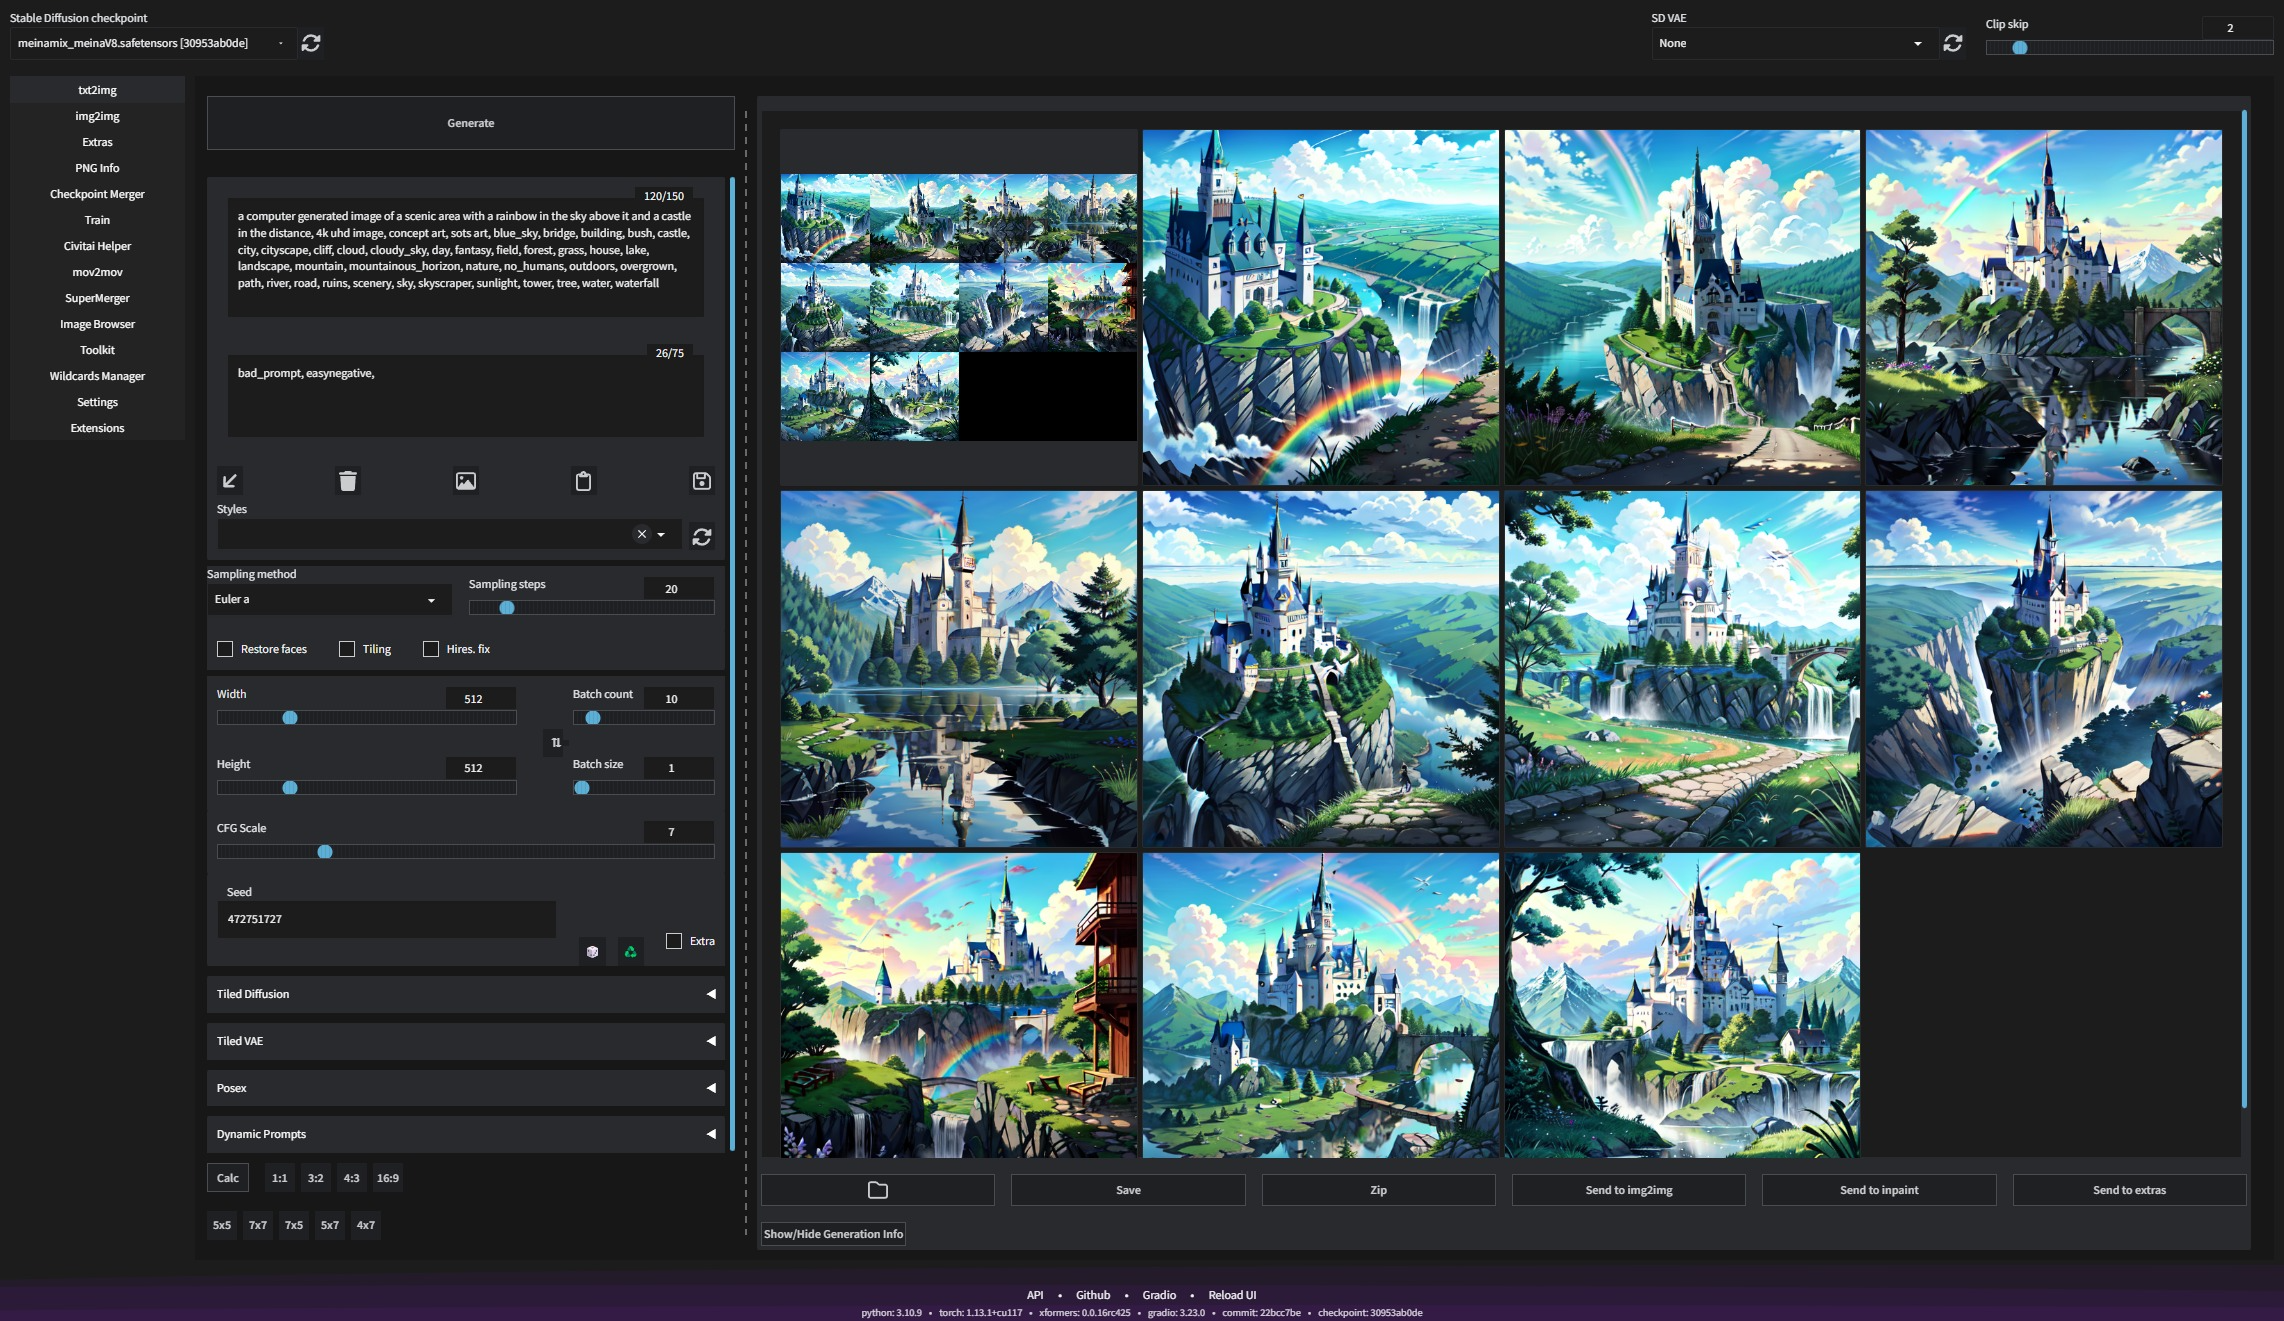Image resolution: width=2284 pixels, height=1321 pixels.
Task: Check the Extra seed checkbox
Action: (674, 941)
